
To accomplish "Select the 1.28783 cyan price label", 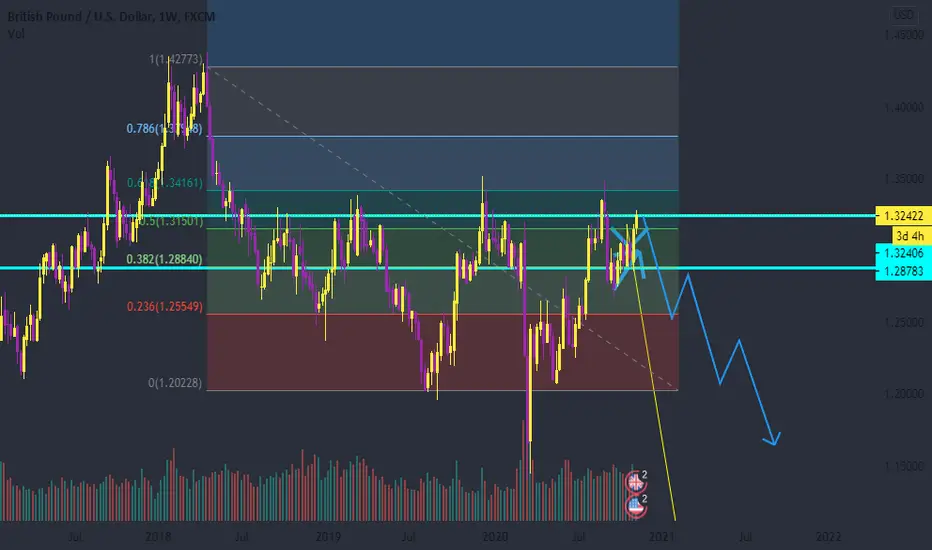I will click(x=903, y=271).
